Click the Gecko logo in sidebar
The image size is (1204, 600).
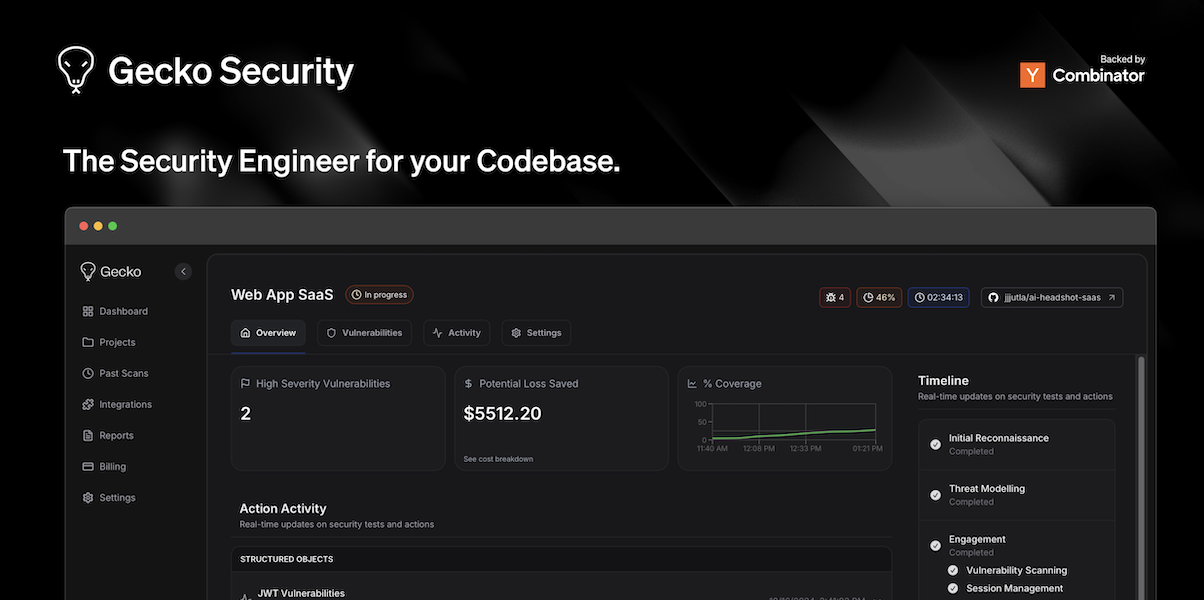111,272
